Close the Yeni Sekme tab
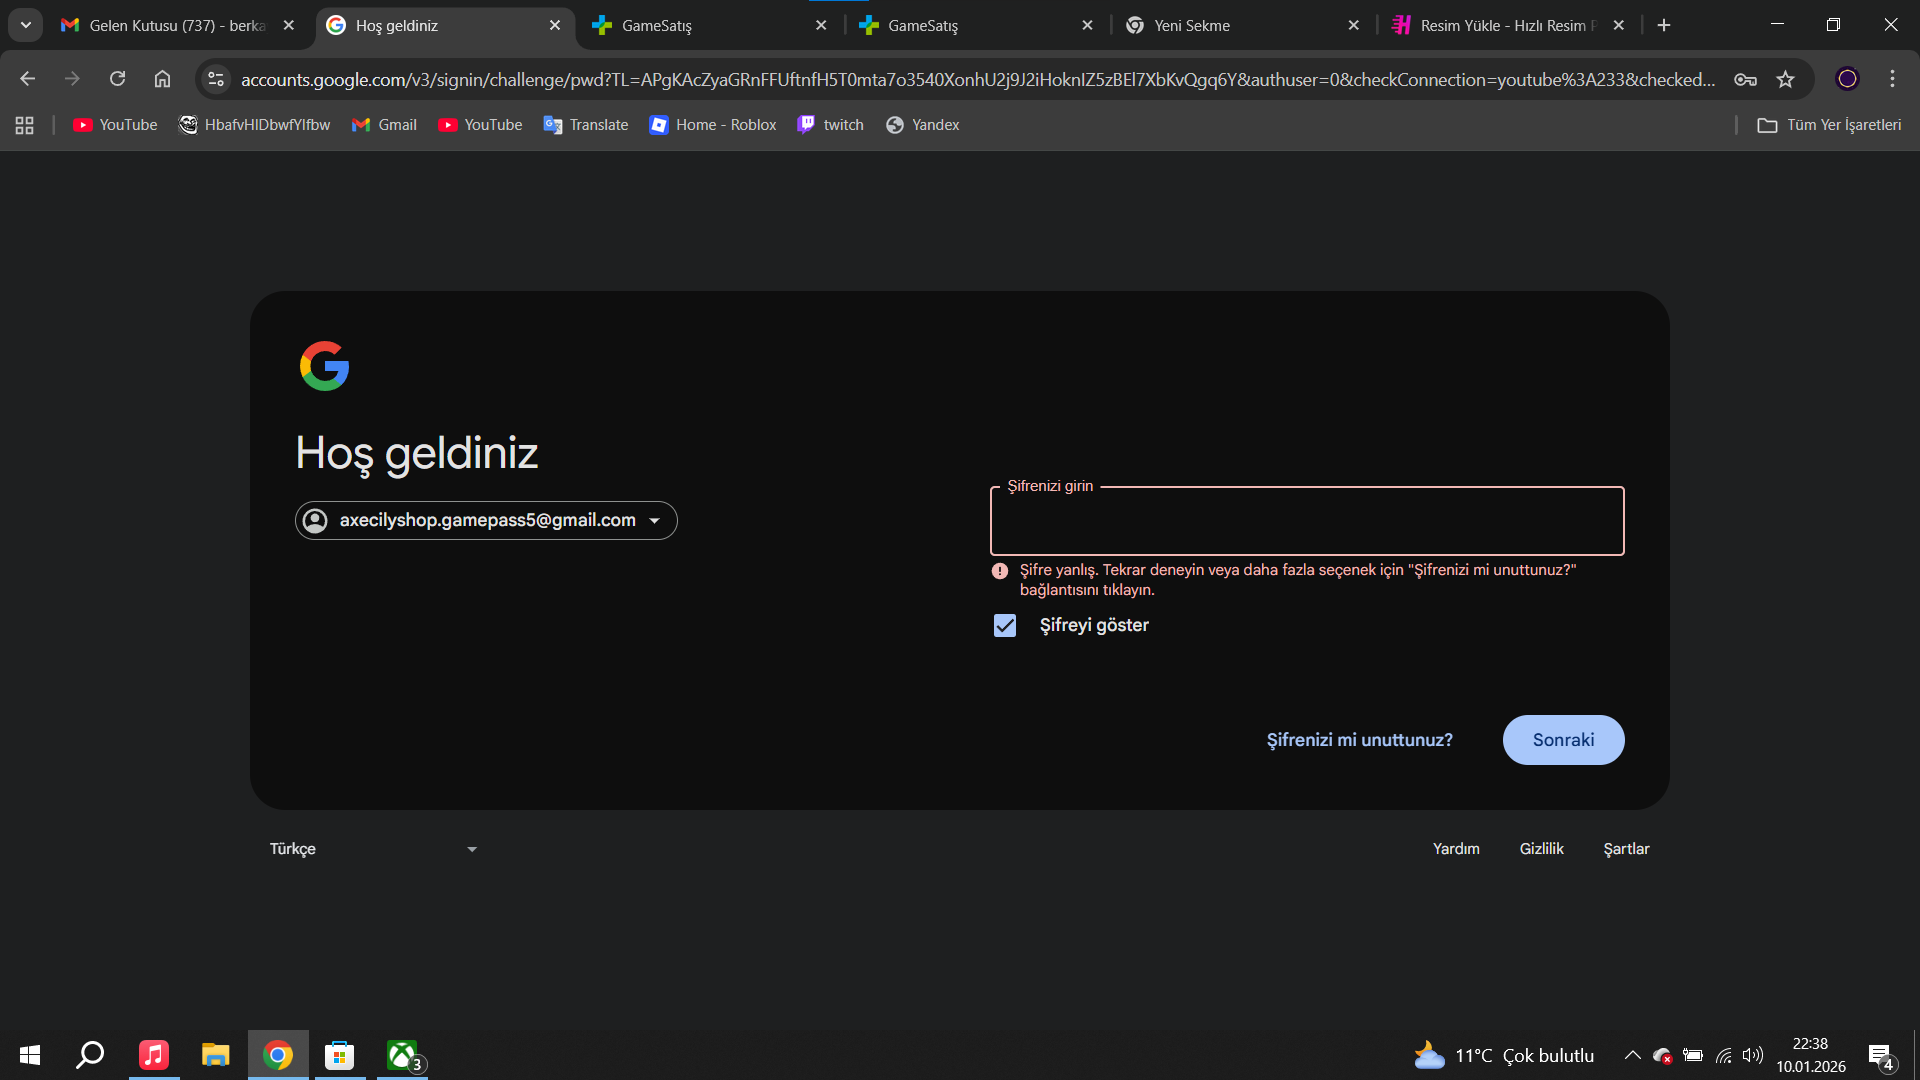Screen dimensions: 1920x1080 coord(1353,25)
